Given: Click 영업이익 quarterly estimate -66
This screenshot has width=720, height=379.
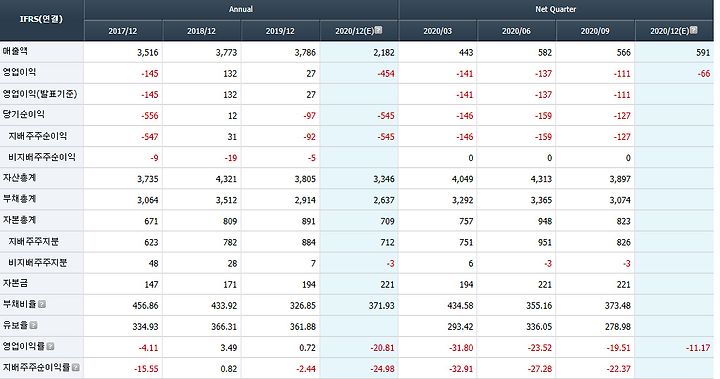Looking at the screenshot, I should coord(704,74).
